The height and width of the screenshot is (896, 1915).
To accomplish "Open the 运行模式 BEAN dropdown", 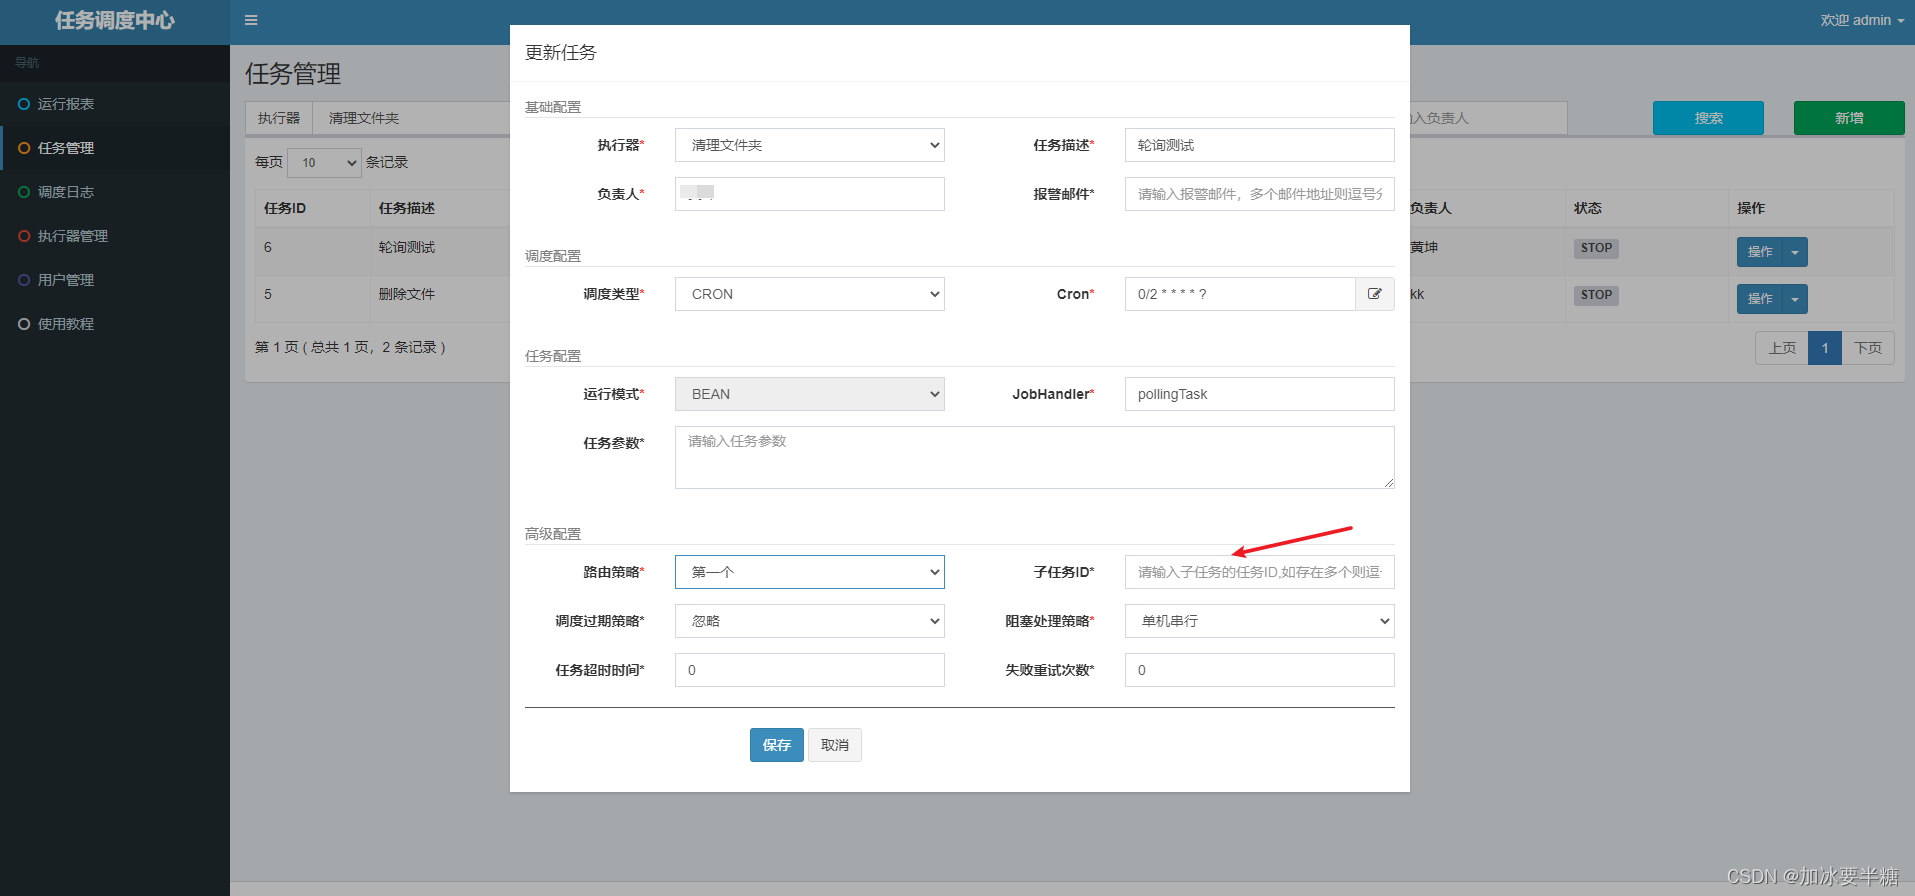I will 810,394.
